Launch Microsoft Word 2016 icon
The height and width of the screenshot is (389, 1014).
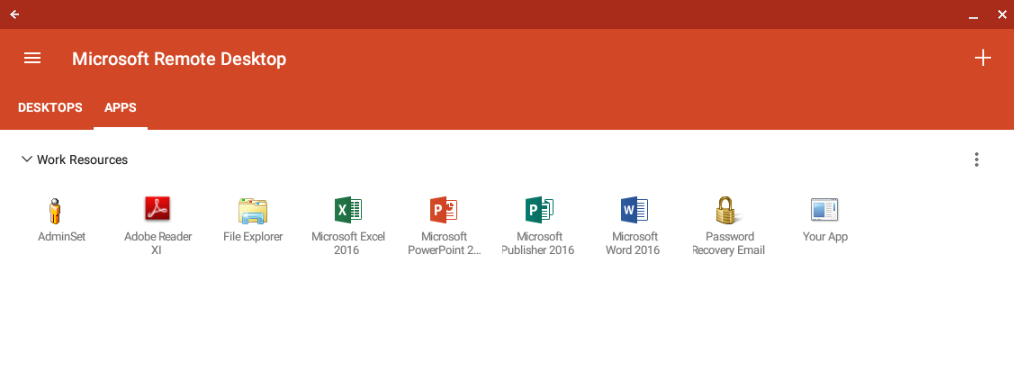[x=634, y=210]
